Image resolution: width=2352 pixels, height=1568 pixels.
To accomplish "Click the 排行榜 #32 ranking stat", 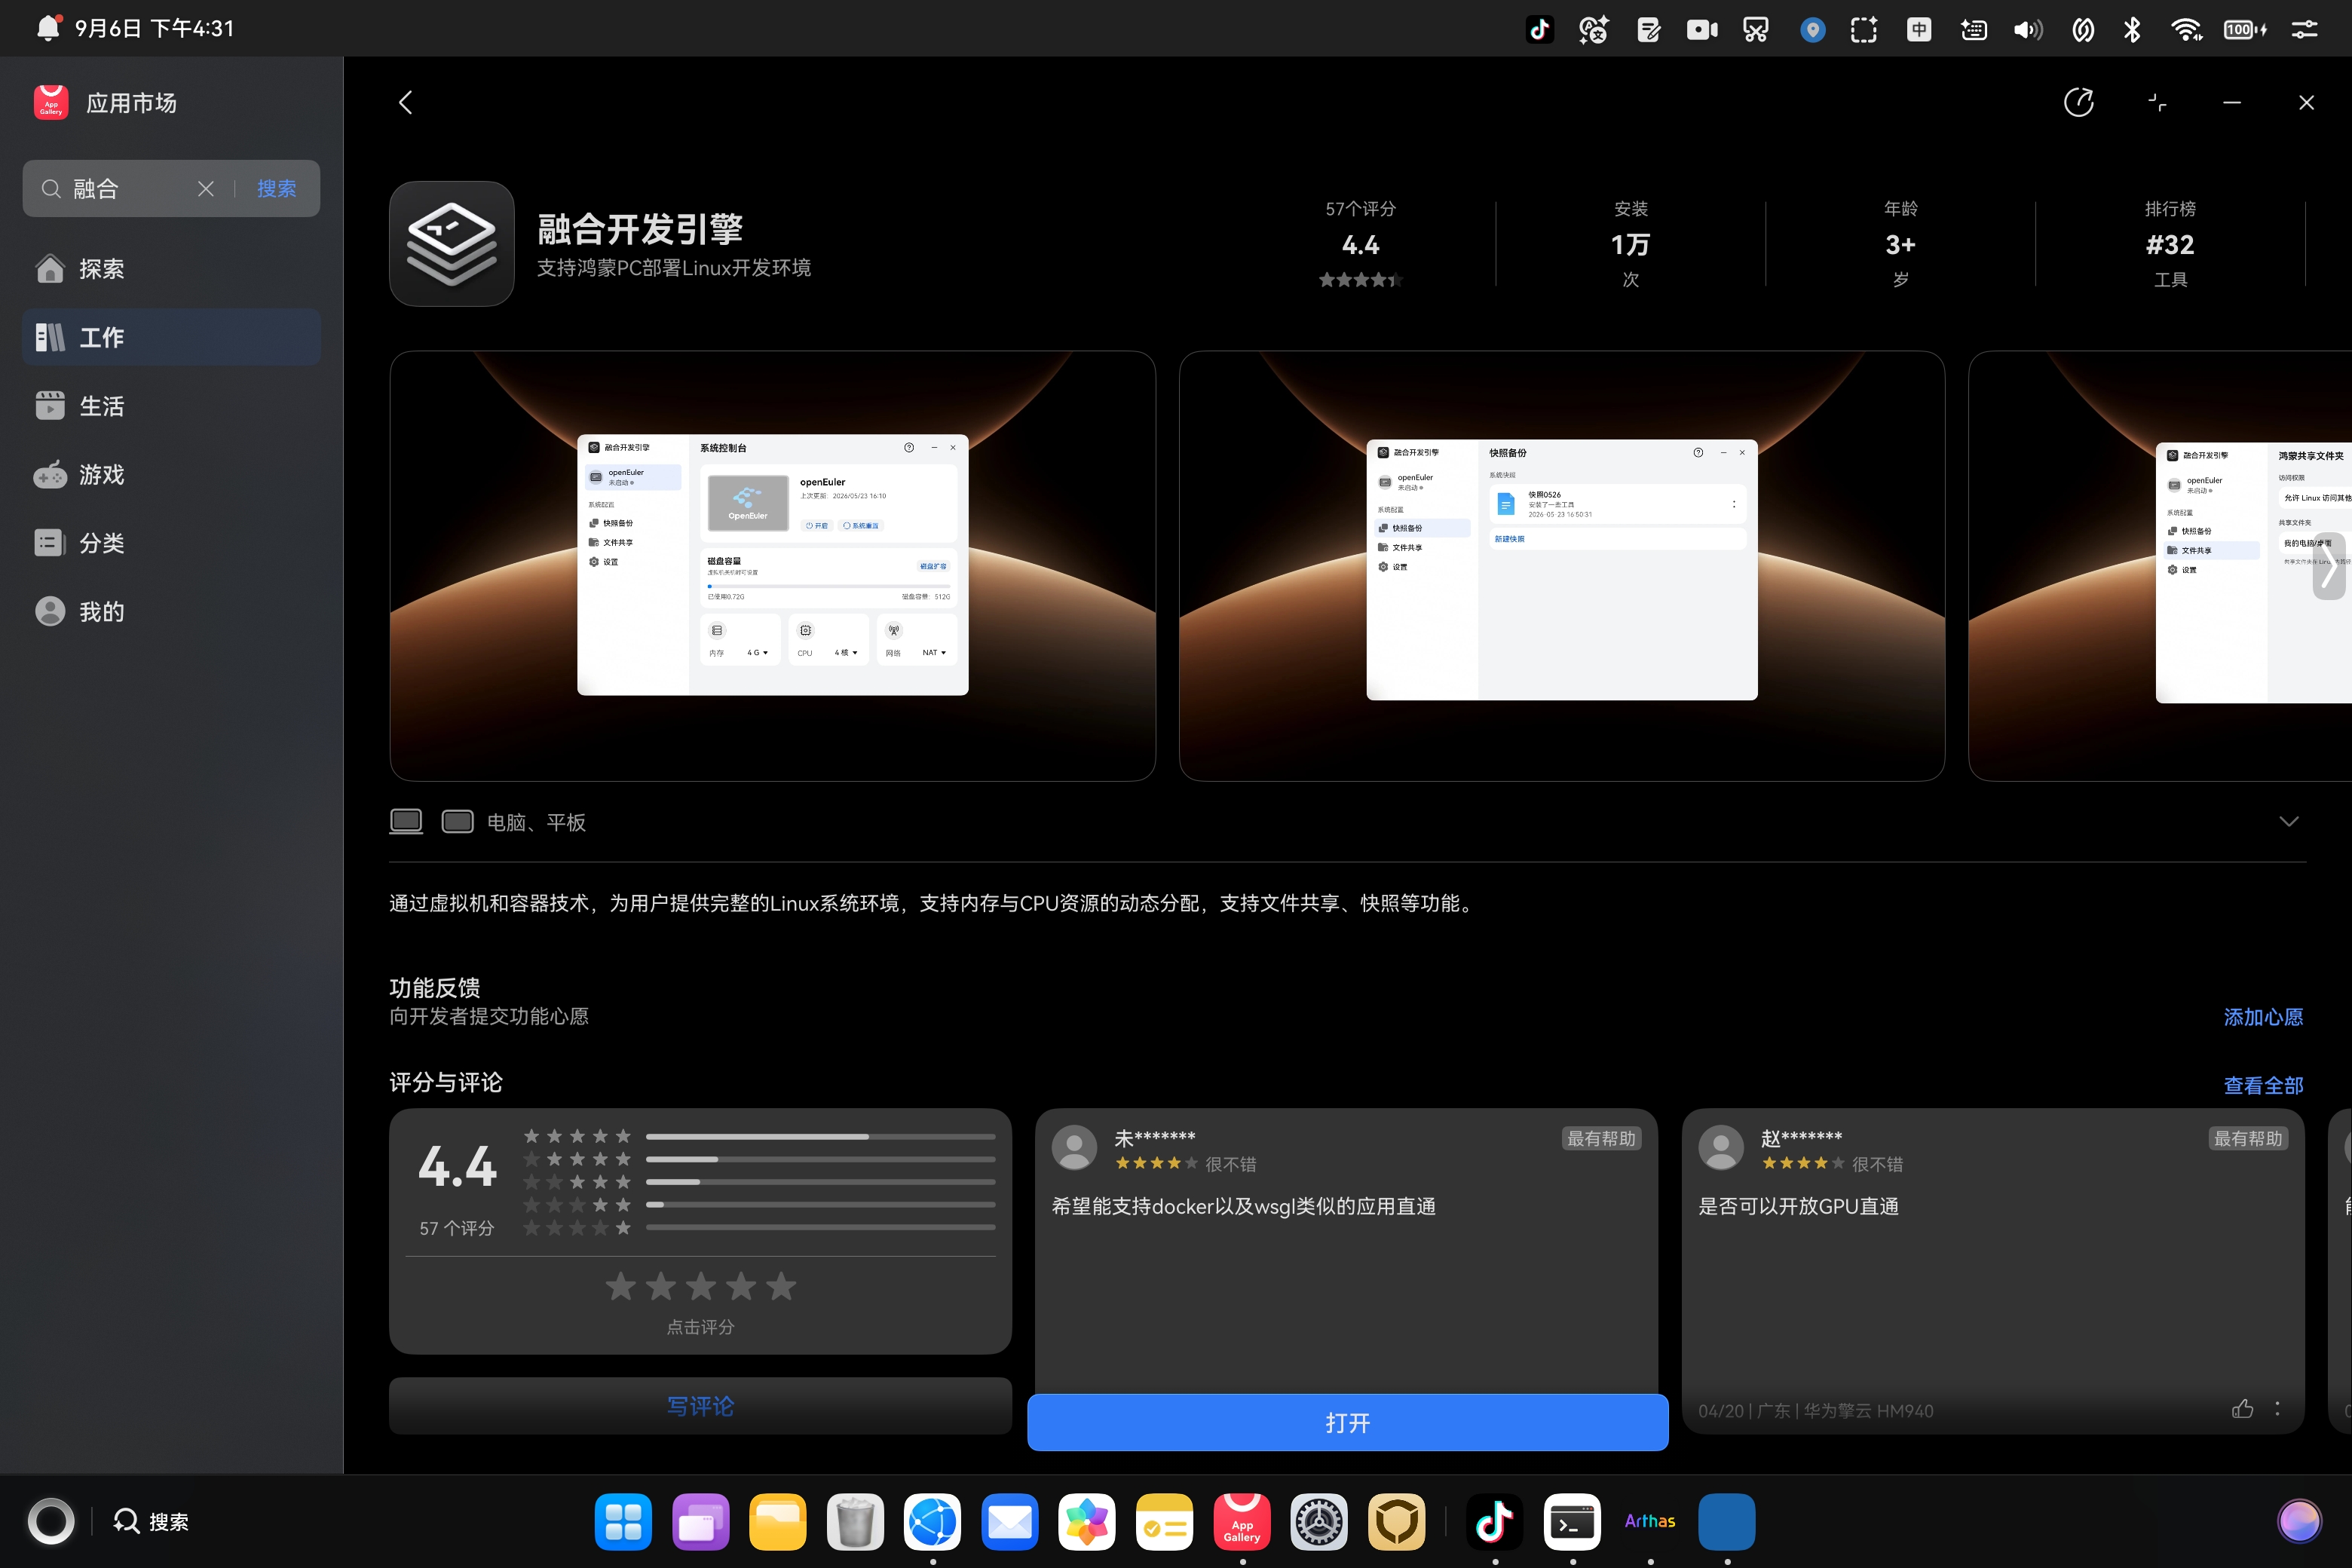I will coord(2169,244).
